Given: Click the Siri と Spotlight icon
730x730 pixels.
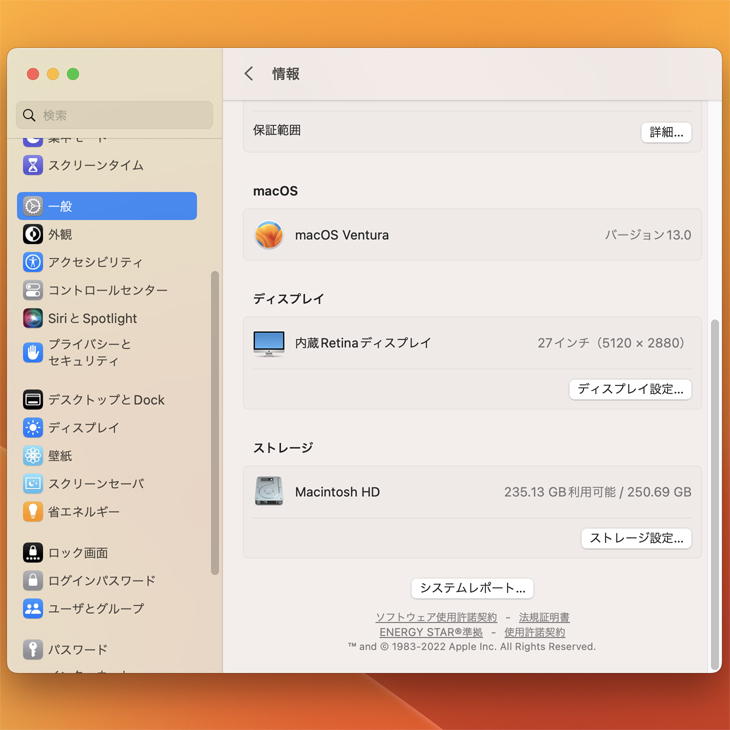Looking at the screenshot, I should coord(33,318).
